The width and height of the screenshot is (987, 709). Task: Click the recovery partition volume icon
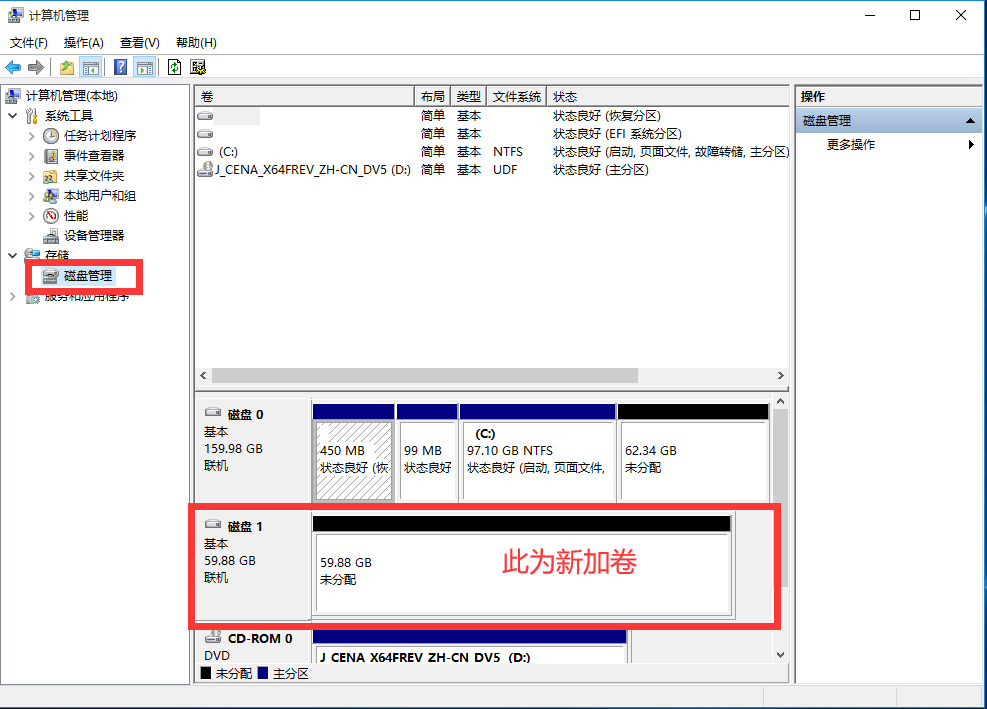[x=205, y=116]
